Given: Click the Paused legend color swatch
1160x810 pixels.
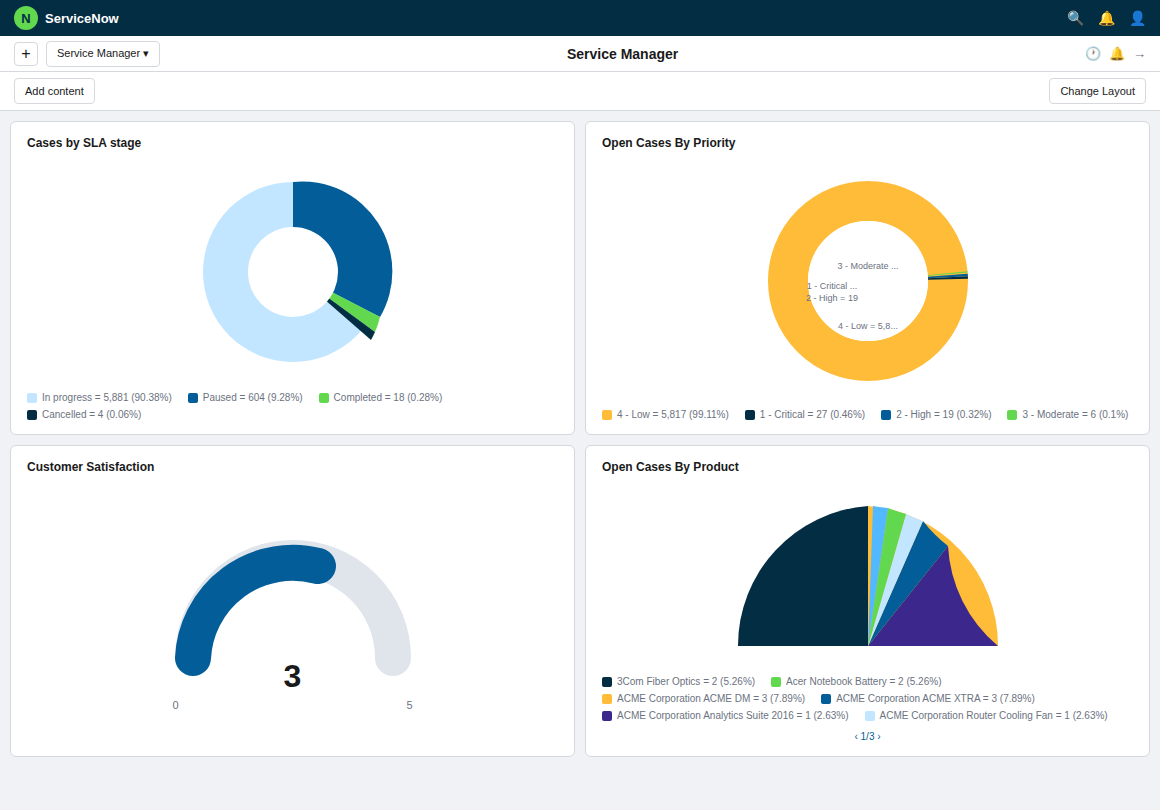Looking at the screenshot, I should pyautogui.click(x=193, y=398).
